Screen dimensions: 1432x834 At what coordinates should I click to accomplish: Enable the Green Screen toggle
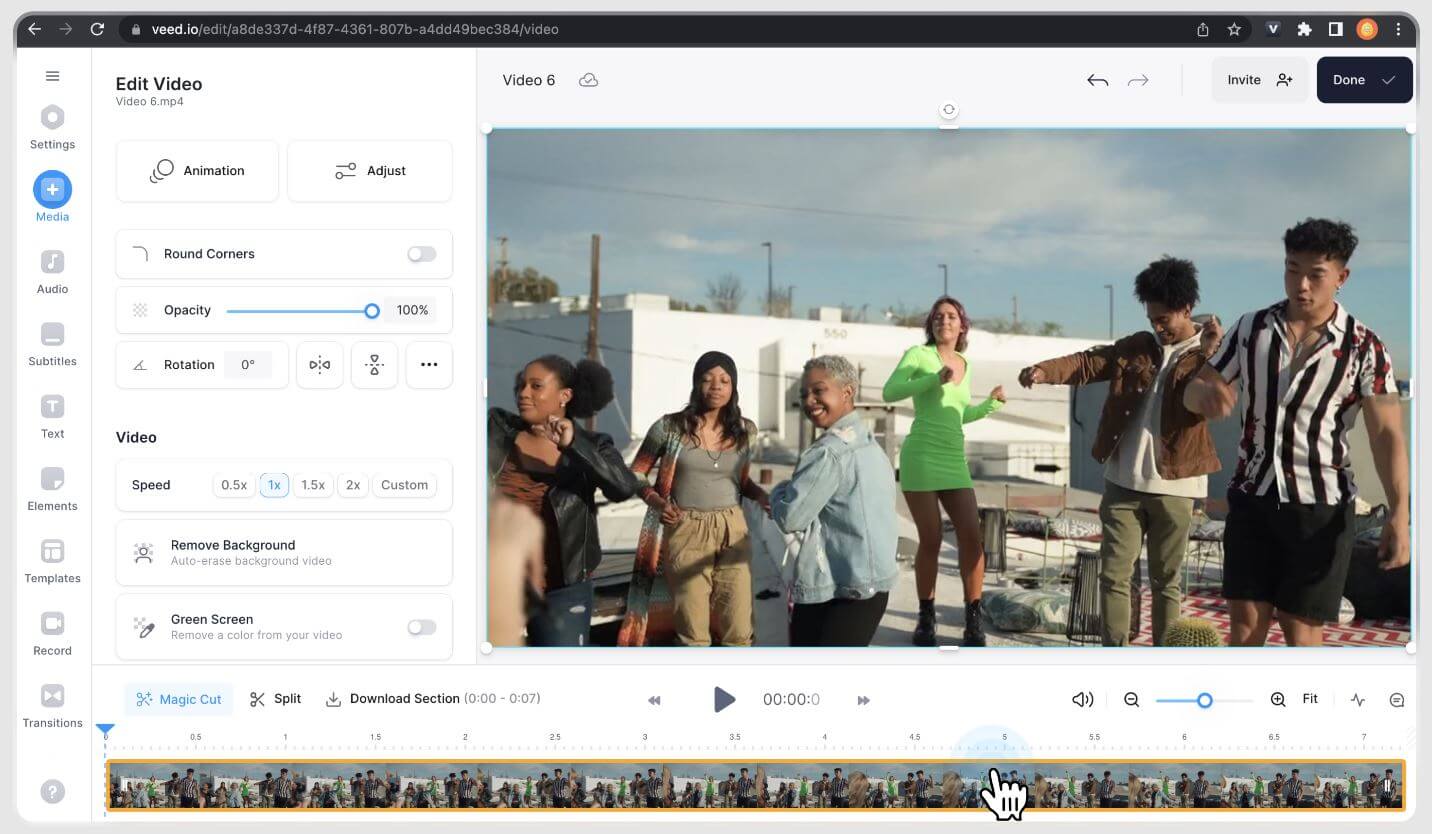coord(422,627)
